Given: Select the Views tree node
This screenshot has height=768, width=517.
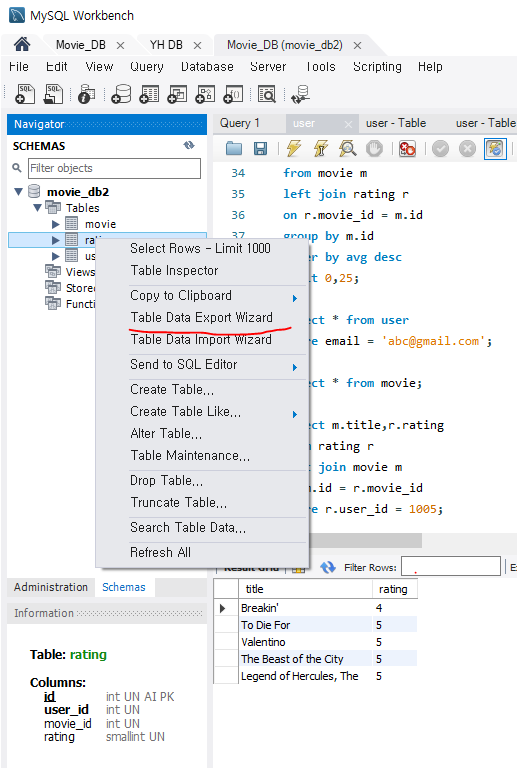Looking at the screenshot, I should click(80, 272).
